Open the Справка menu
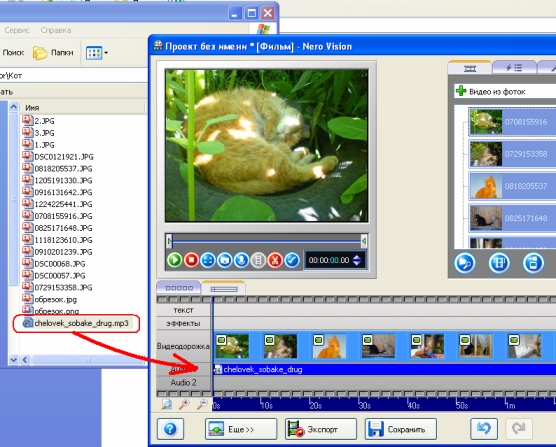Image resolution: width=556 pixels, height=447 pixels. pyautogui.click(x=56, y=30)
